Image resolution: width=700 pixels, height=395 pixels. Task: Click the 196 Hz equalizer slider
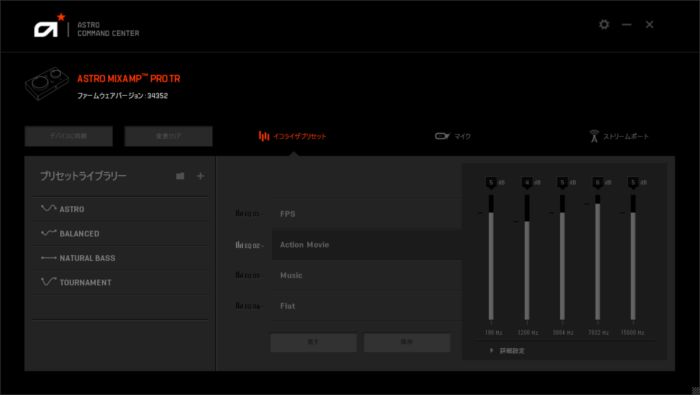(x=491, y=257)
